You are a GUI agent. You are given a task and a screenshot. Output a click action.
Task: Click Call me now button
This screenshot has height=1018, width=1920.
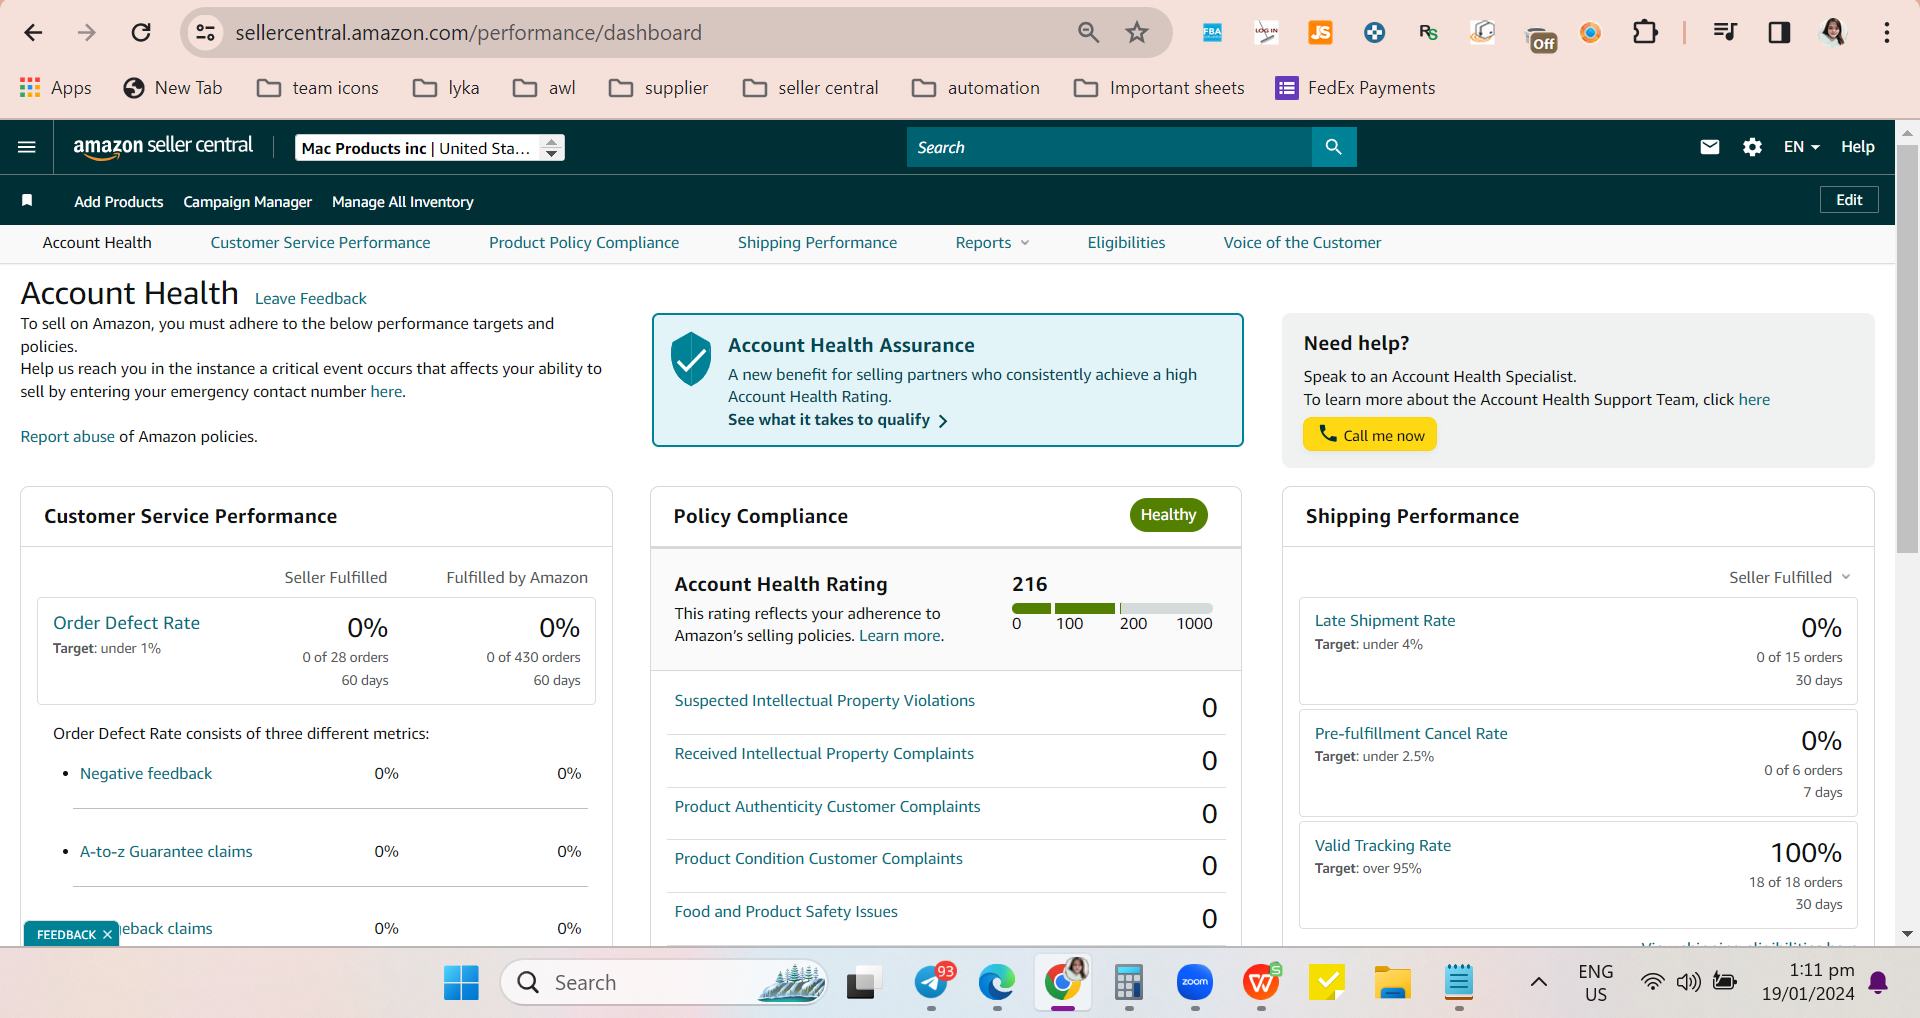pos(1370,435)
